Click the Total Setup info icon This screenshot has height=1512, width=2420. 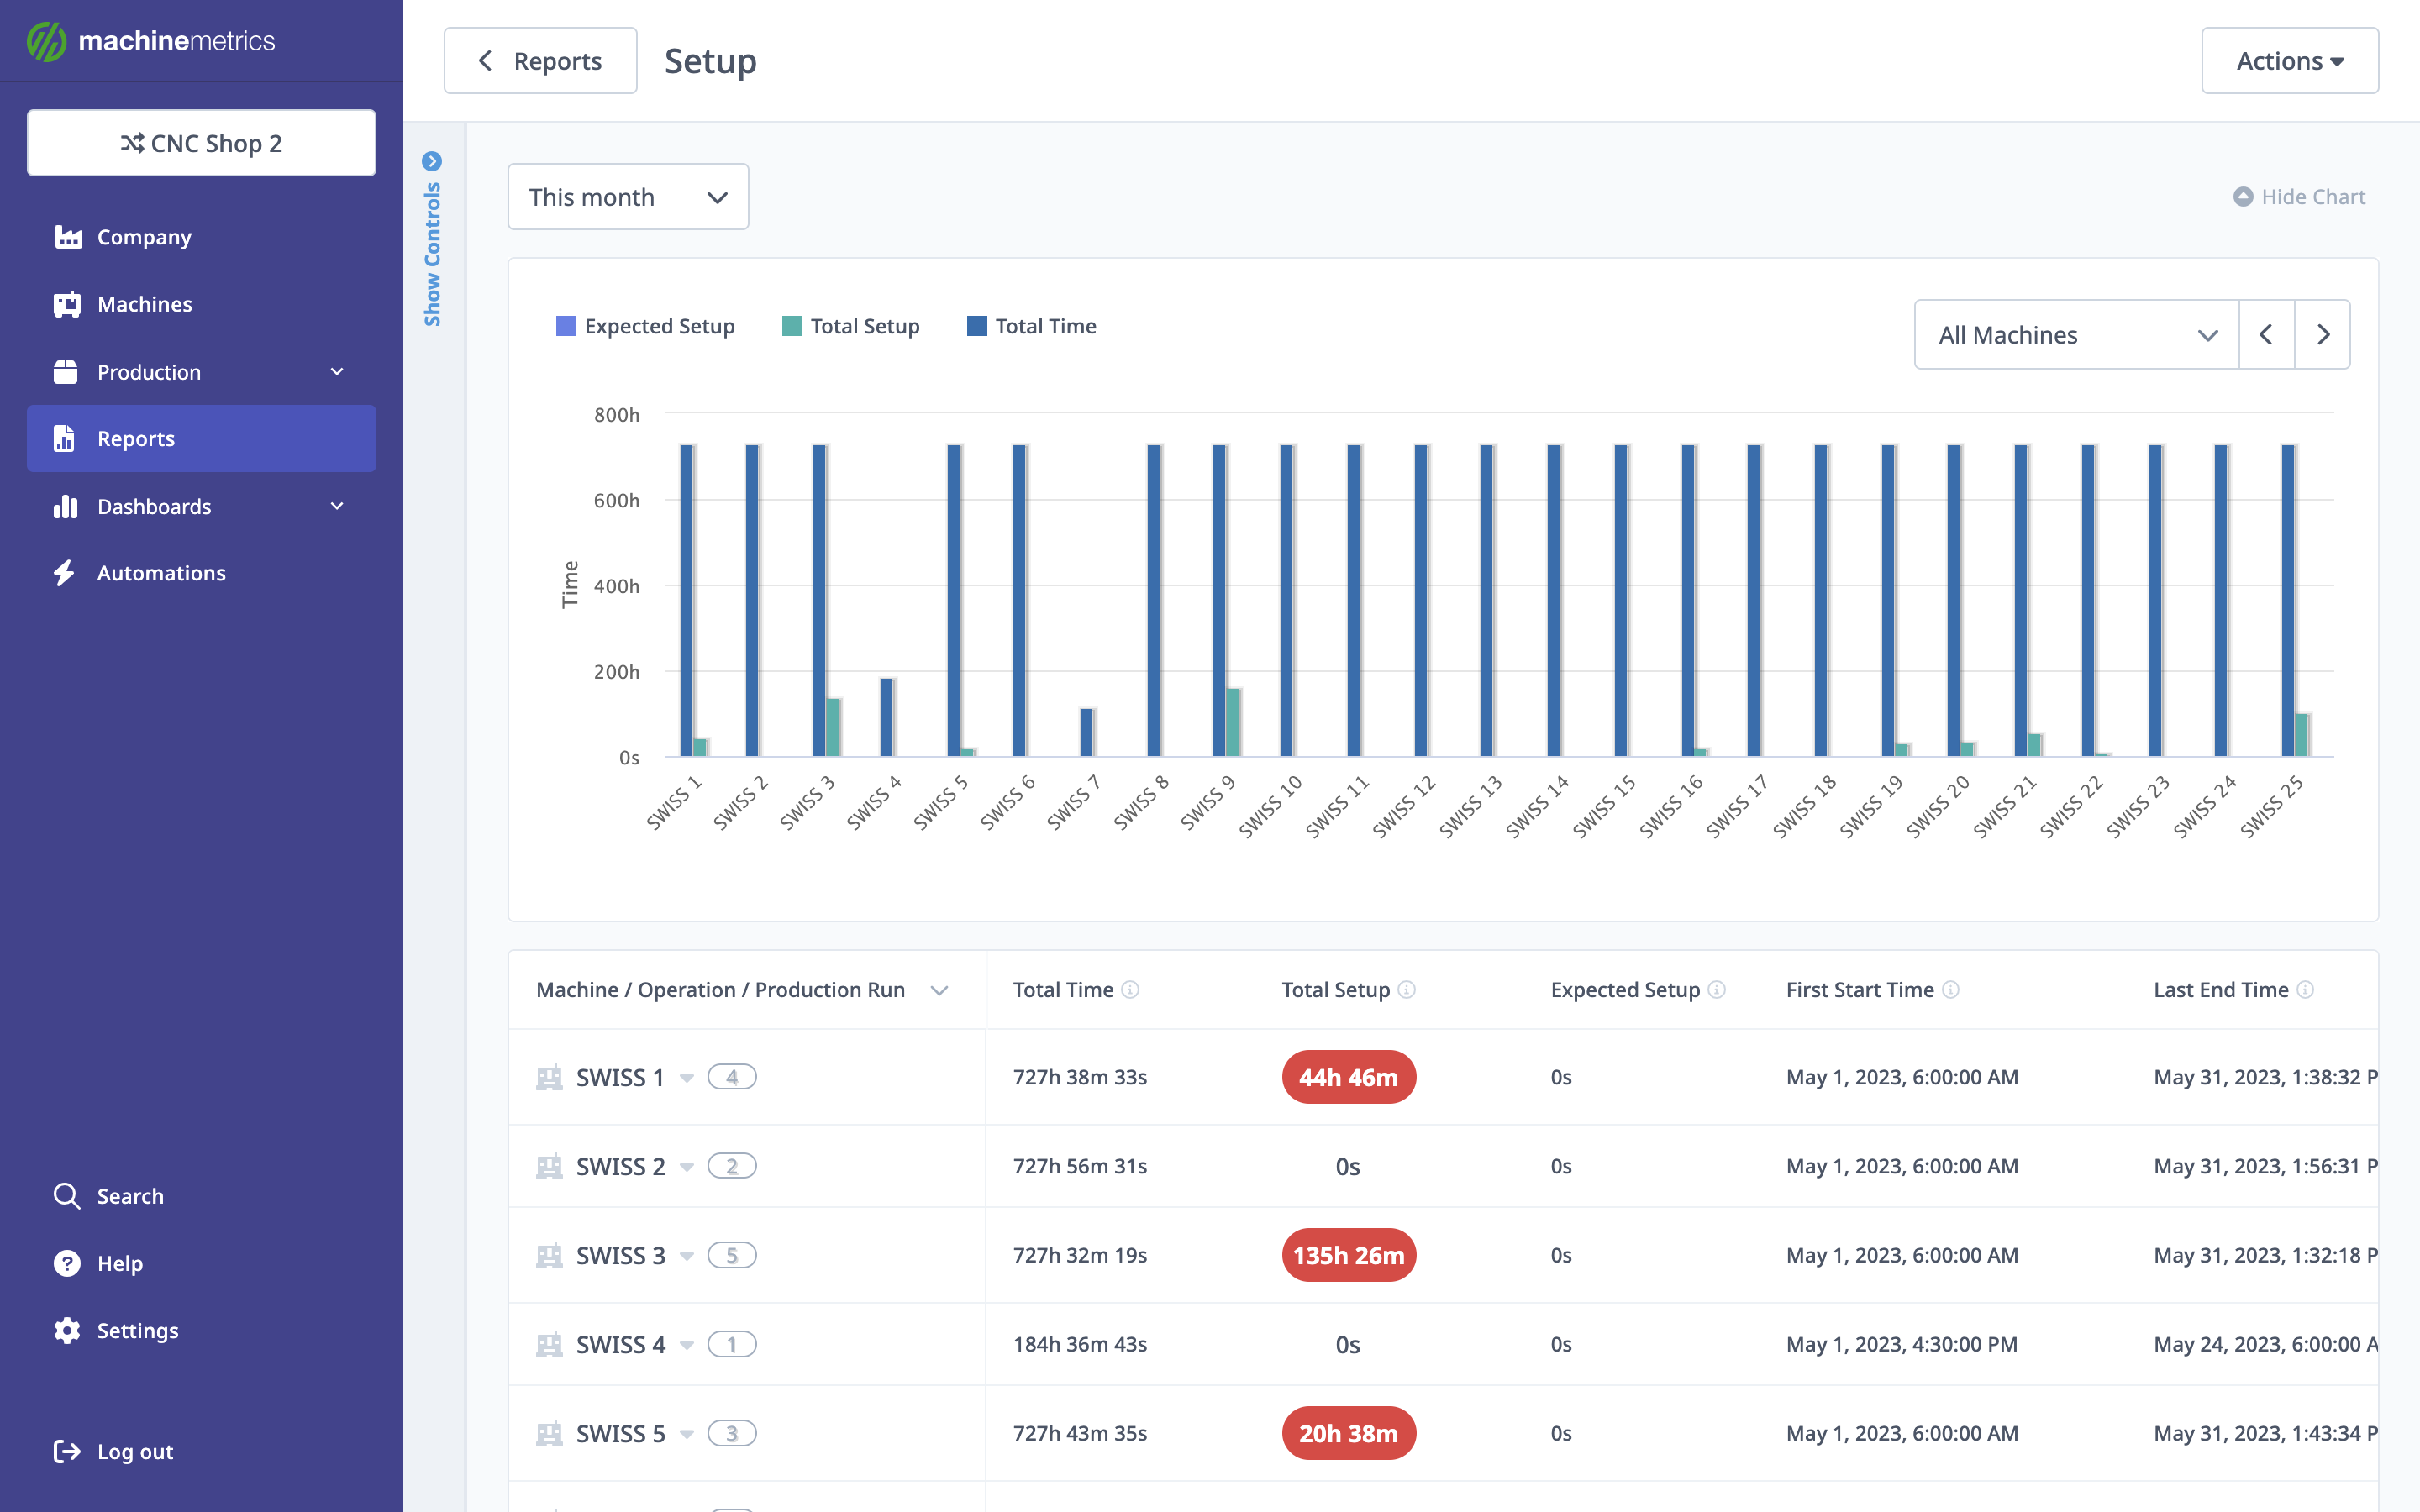pyautogui.click(x=1406, y=989)
